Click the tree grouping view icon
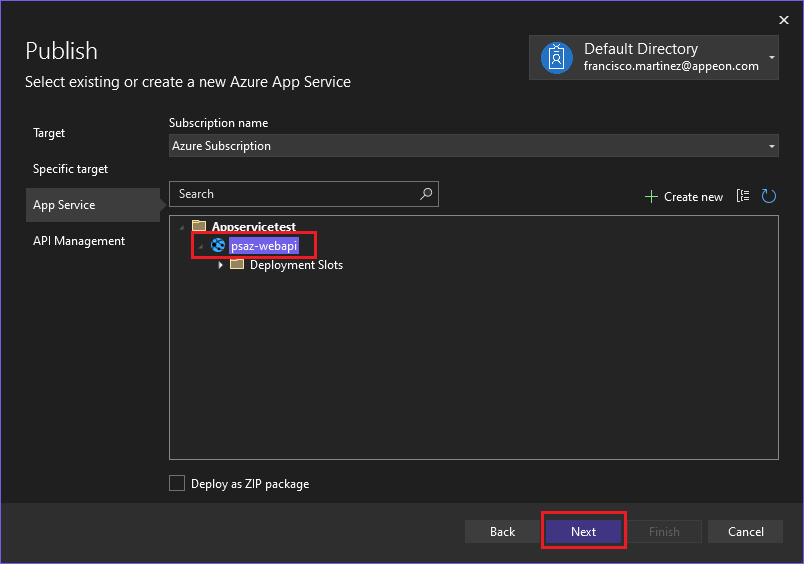 [x=743, y=196]
